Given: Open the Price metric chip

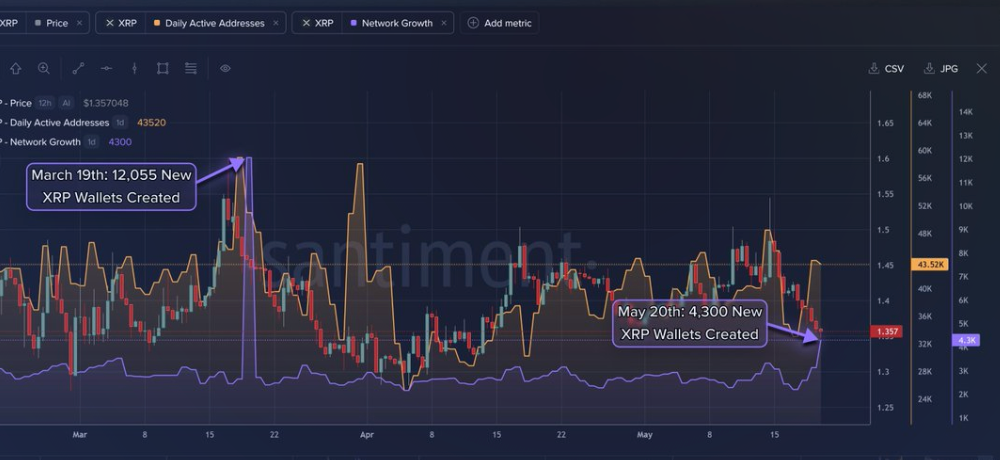Looking at the screenshot, I should tap(57, 23).
